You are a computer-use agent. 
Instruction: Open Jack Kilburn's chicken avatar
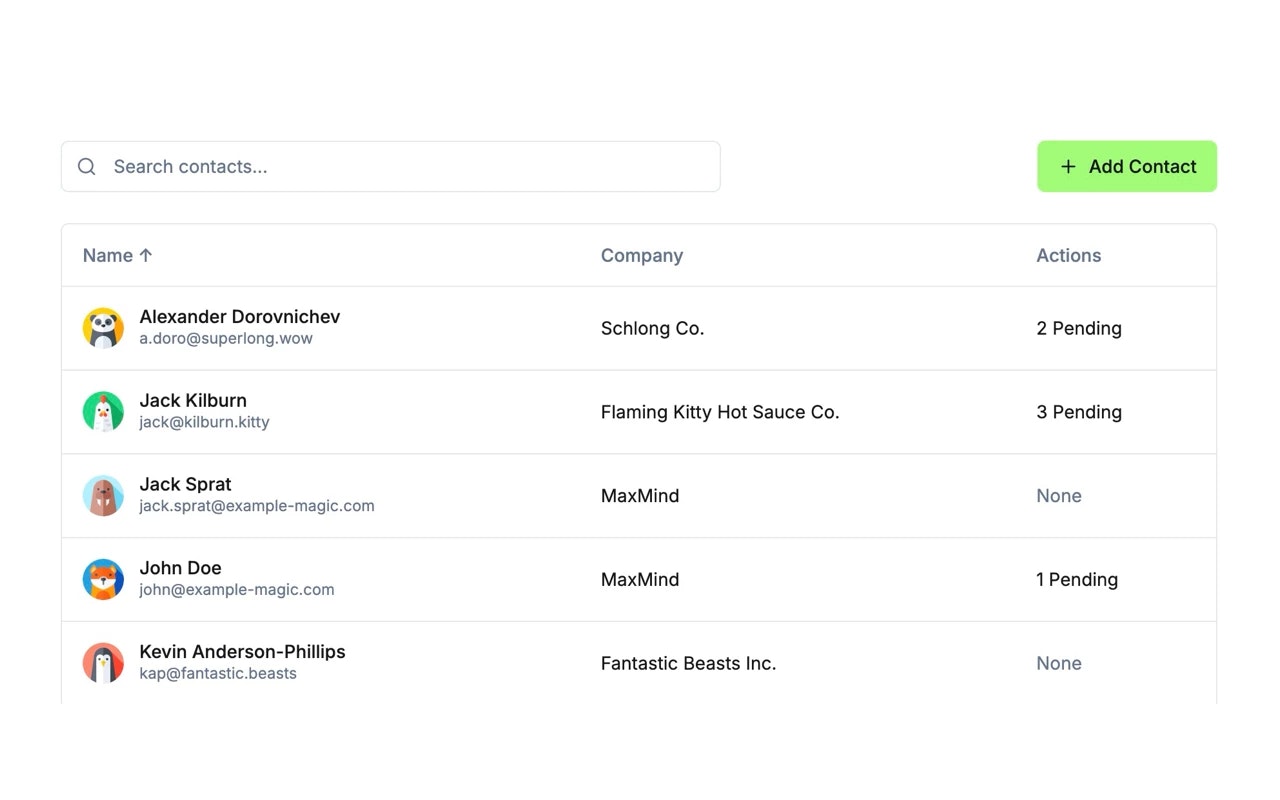[x=103, y=412]
